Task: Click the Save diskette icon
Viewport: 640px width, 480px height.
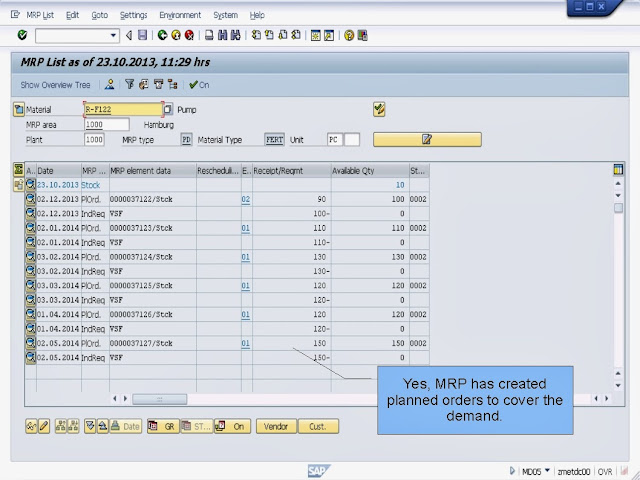Action: 142,36
